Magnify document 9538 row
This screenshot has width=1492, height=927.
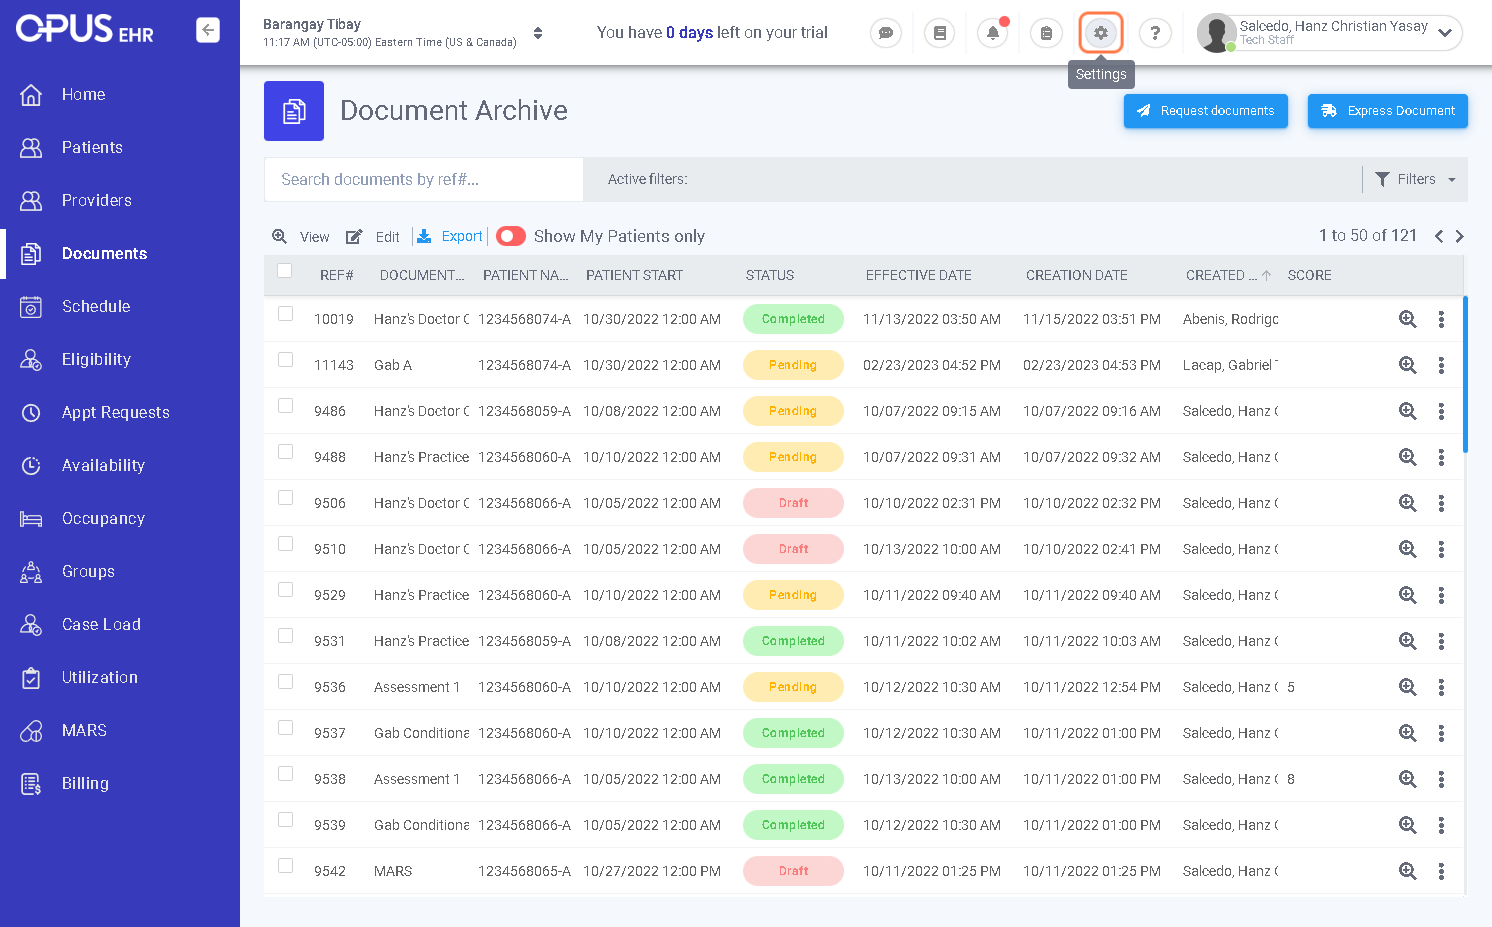point(1408,779)
